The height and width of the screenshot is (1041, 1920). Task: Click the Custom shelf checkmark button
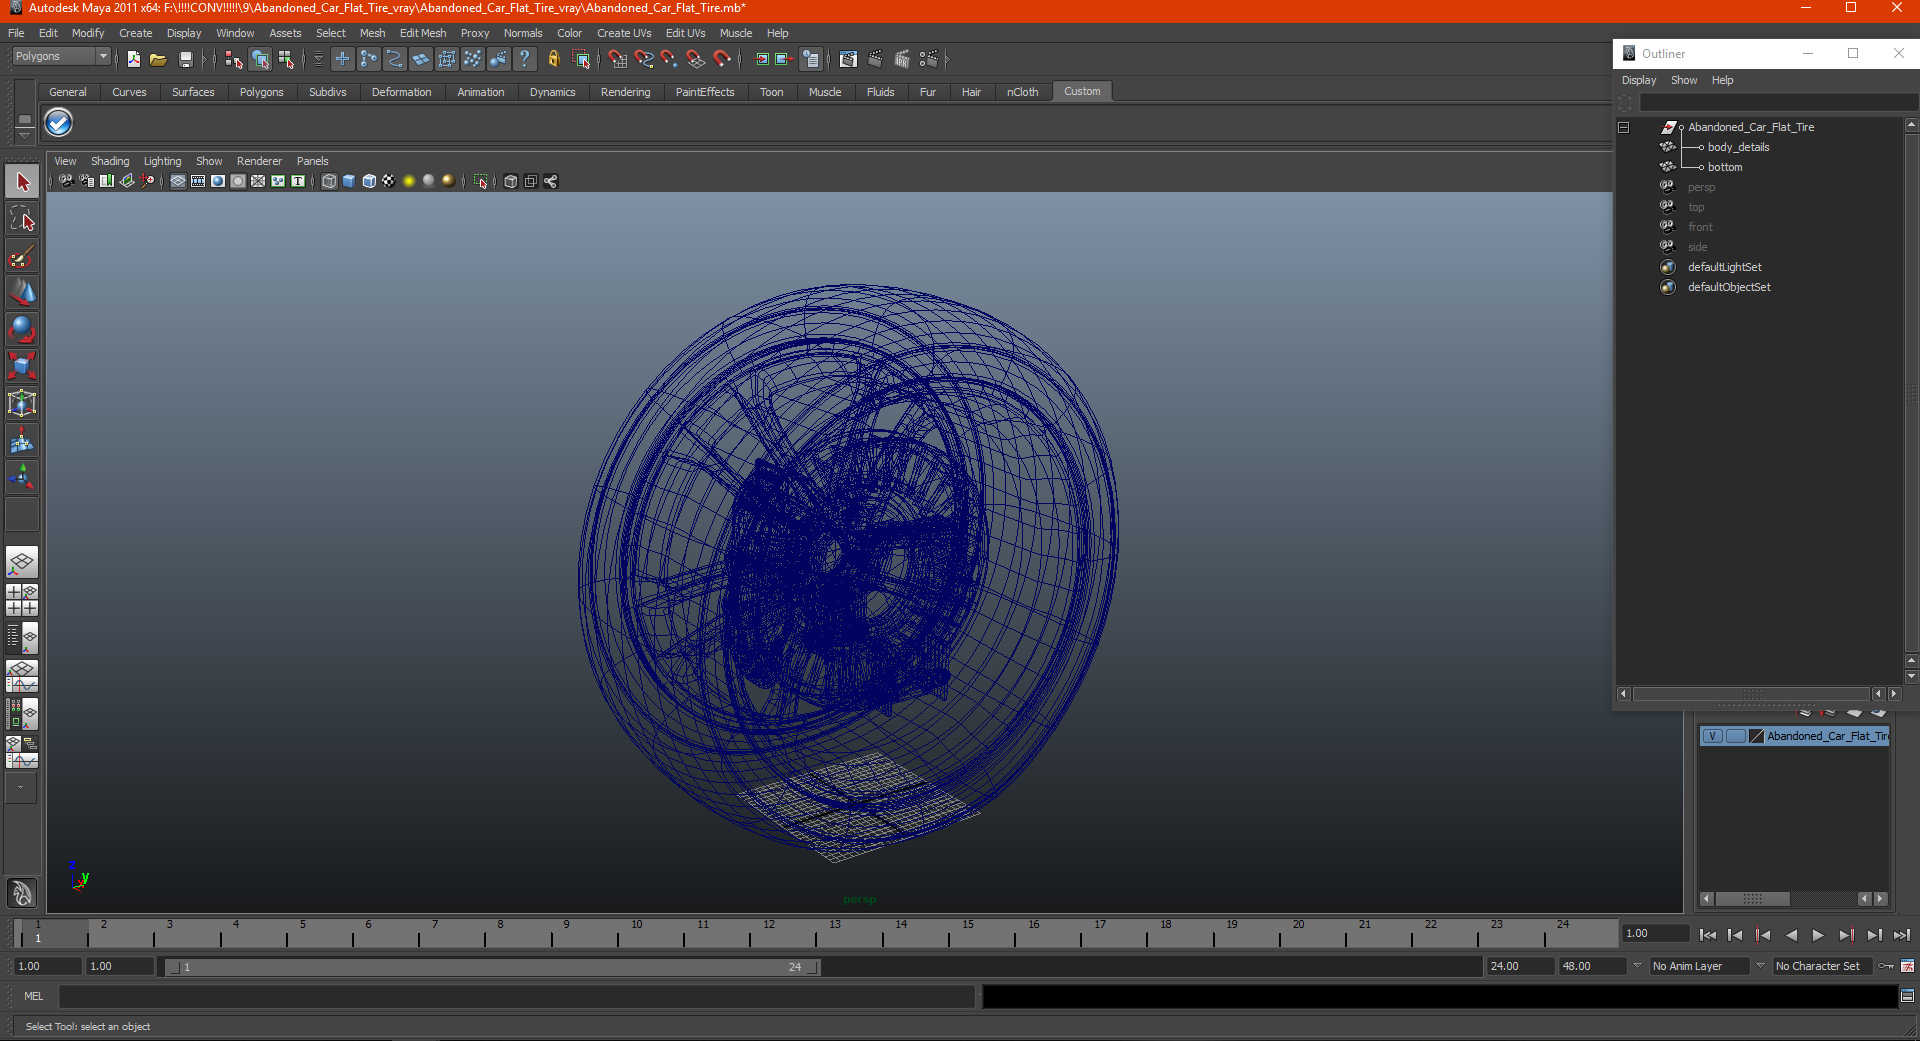point(59,123)
